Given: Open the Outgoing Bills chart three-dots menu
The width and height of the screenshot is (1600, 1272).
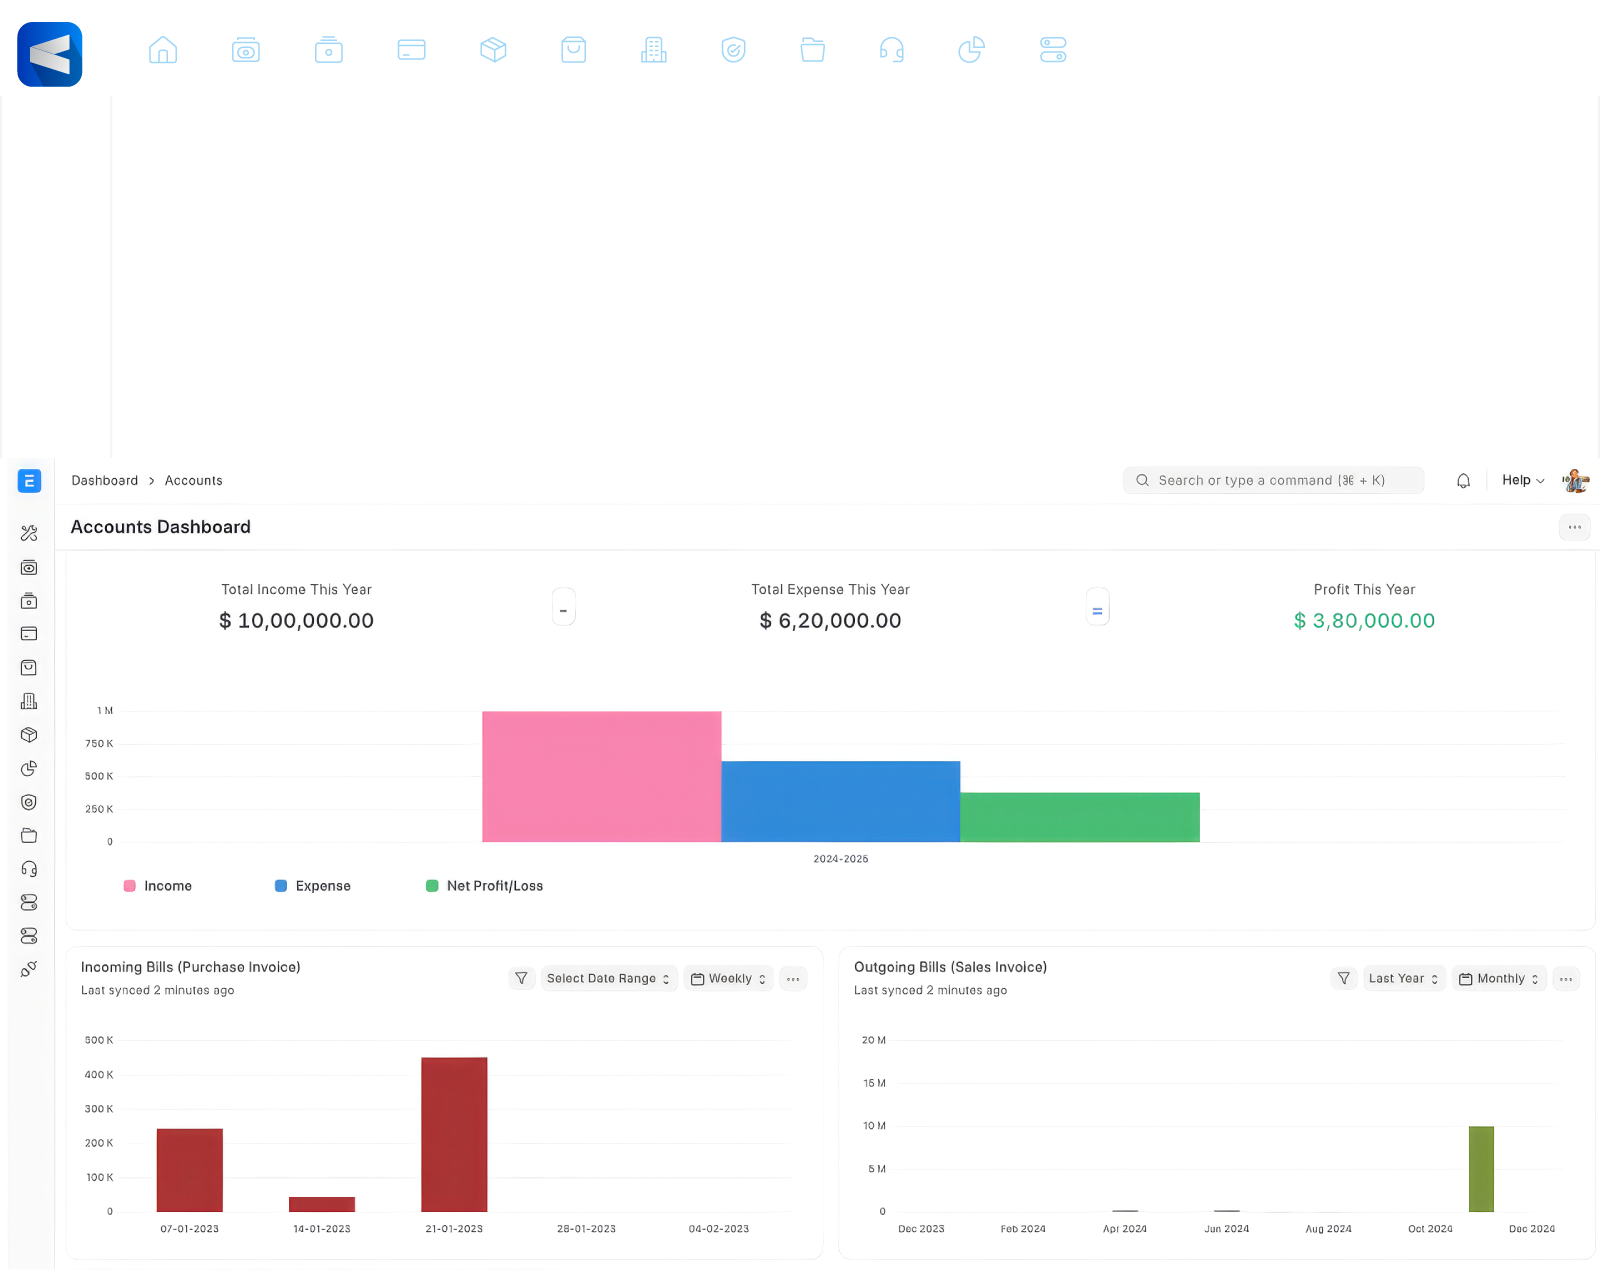Looking at the screenshot, I should (x=1566, y=979).
